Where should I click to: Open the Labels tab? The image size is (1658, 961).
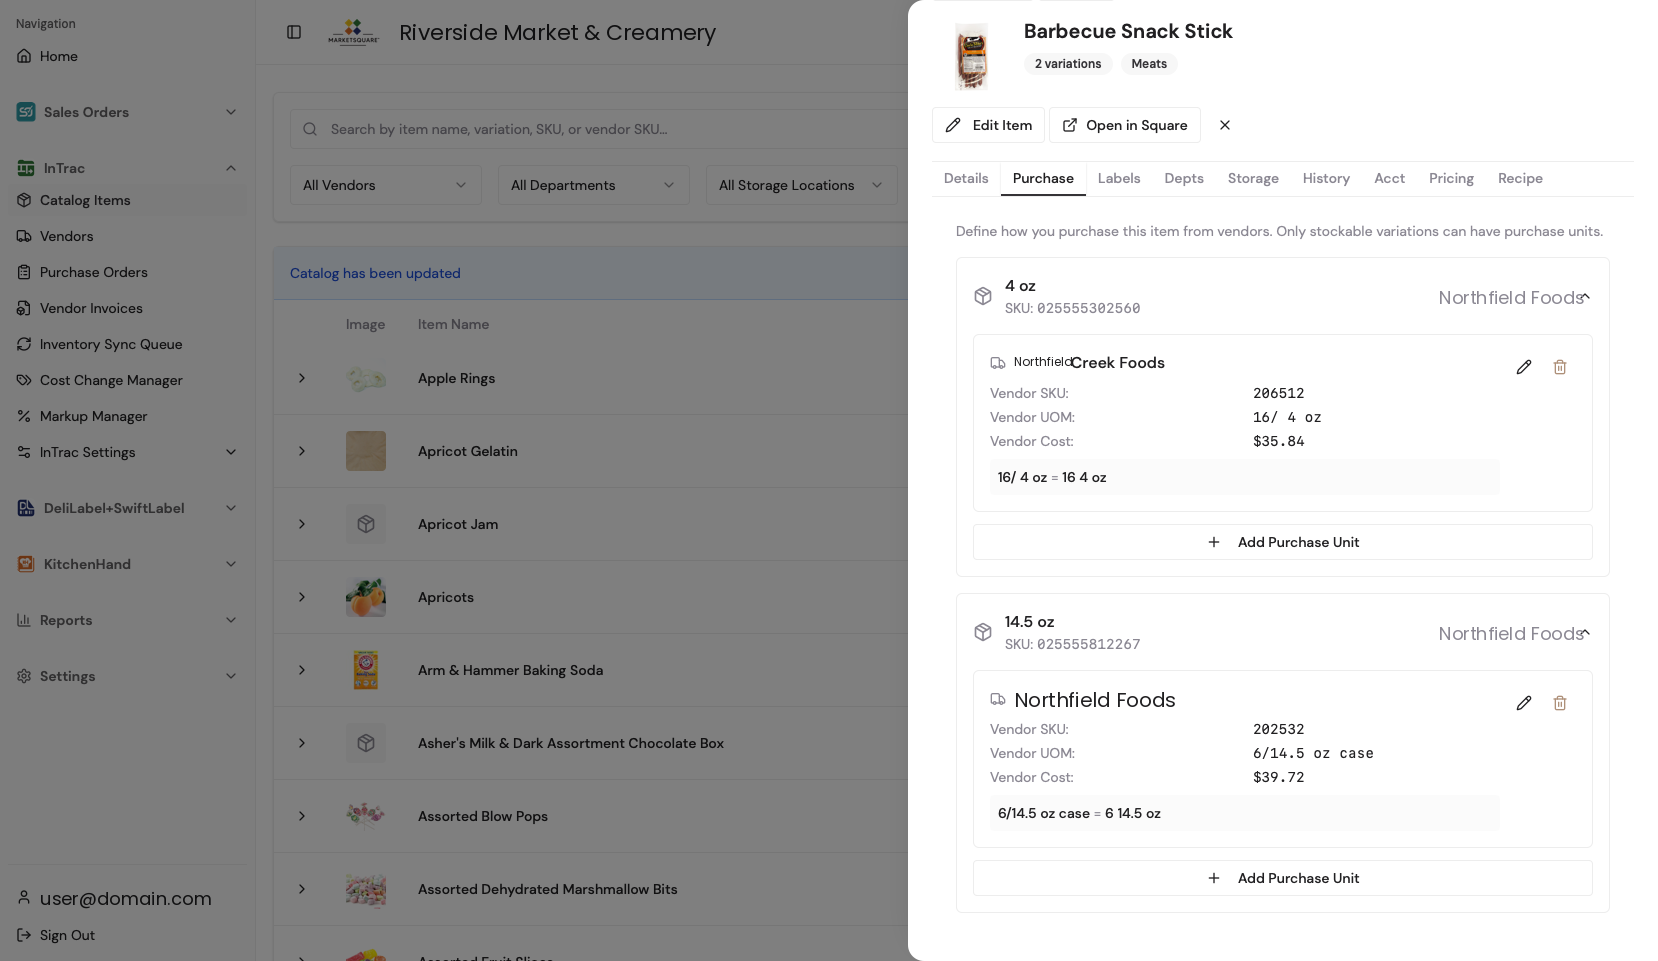(1119, 178)
